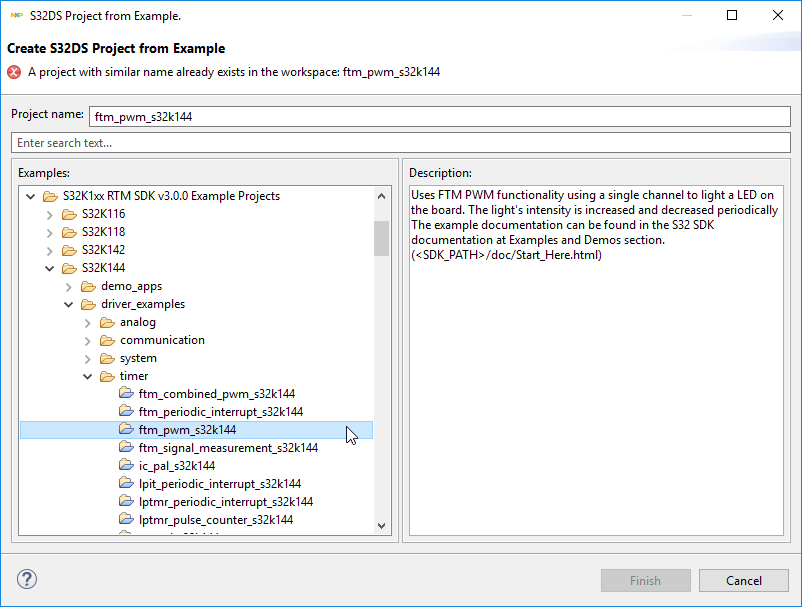Click the demo_apps folder icon
This screenshot has width=802, height=607.
[88, 286]
